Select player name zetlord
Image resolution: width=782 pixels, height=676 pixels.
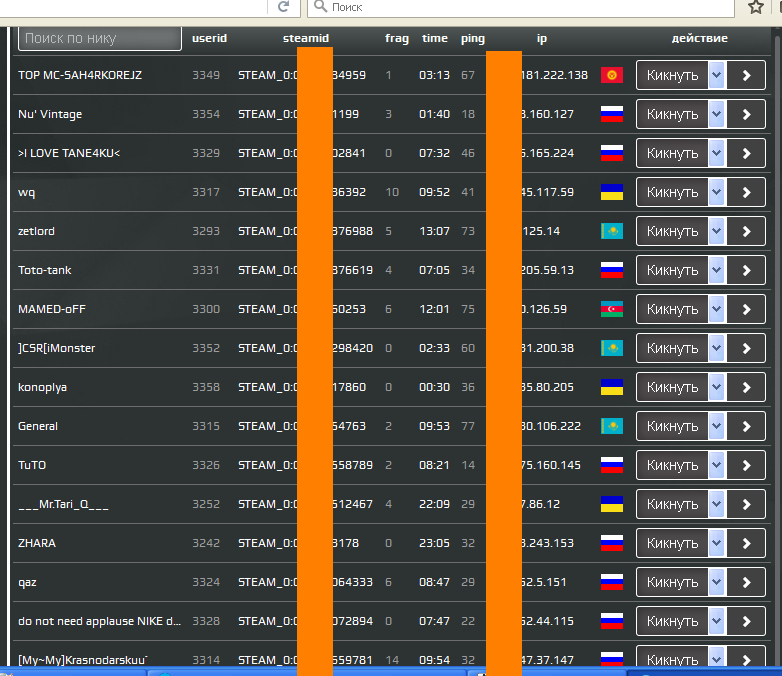click(x=36, y=231)
